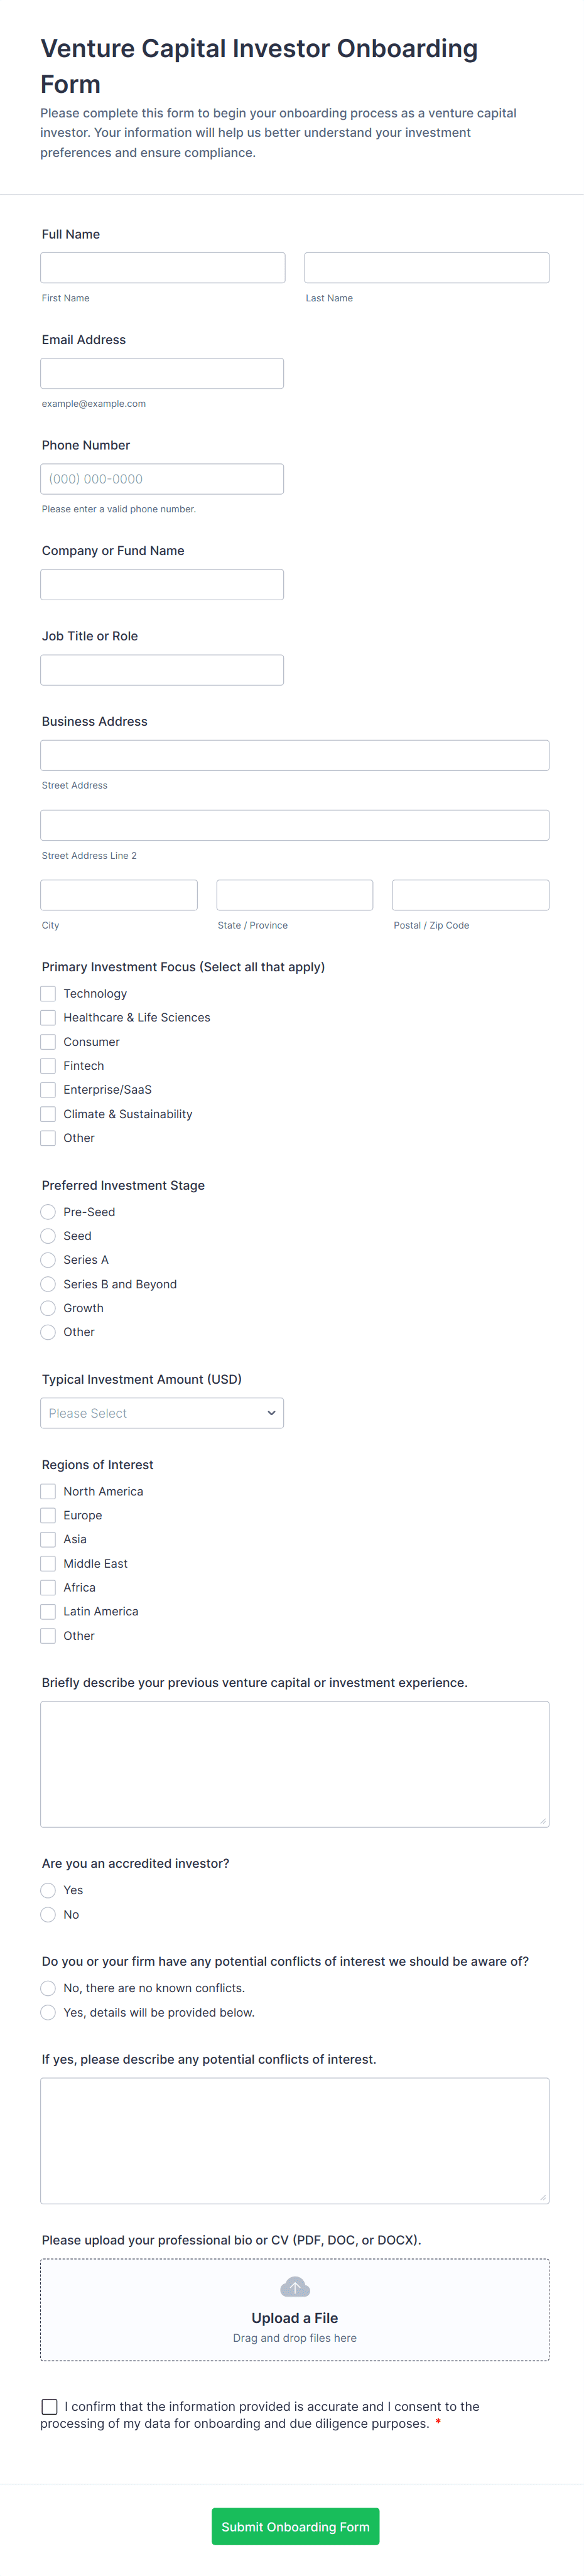Click the Phone Number input

[x=162, y=479]
